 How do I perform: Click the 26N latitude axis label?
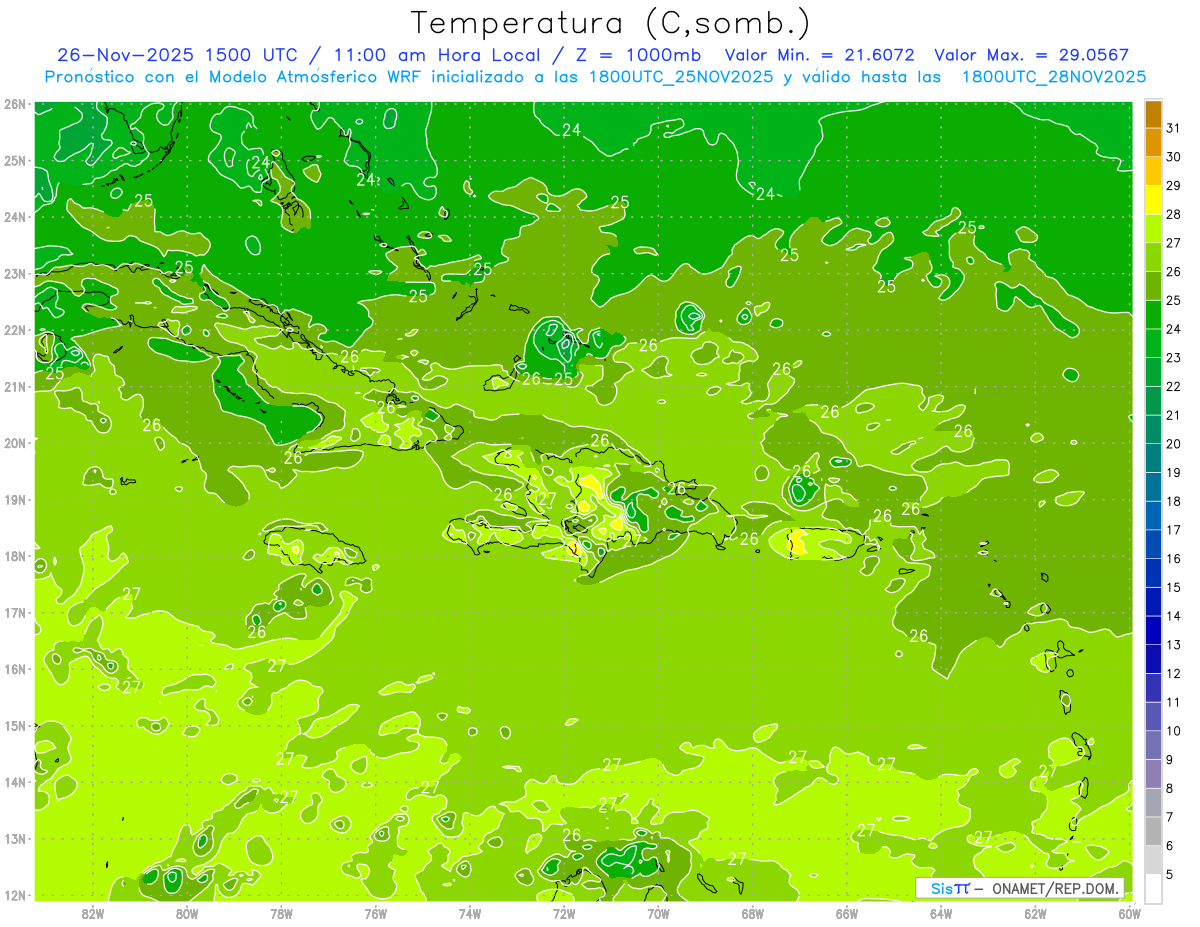14,104
